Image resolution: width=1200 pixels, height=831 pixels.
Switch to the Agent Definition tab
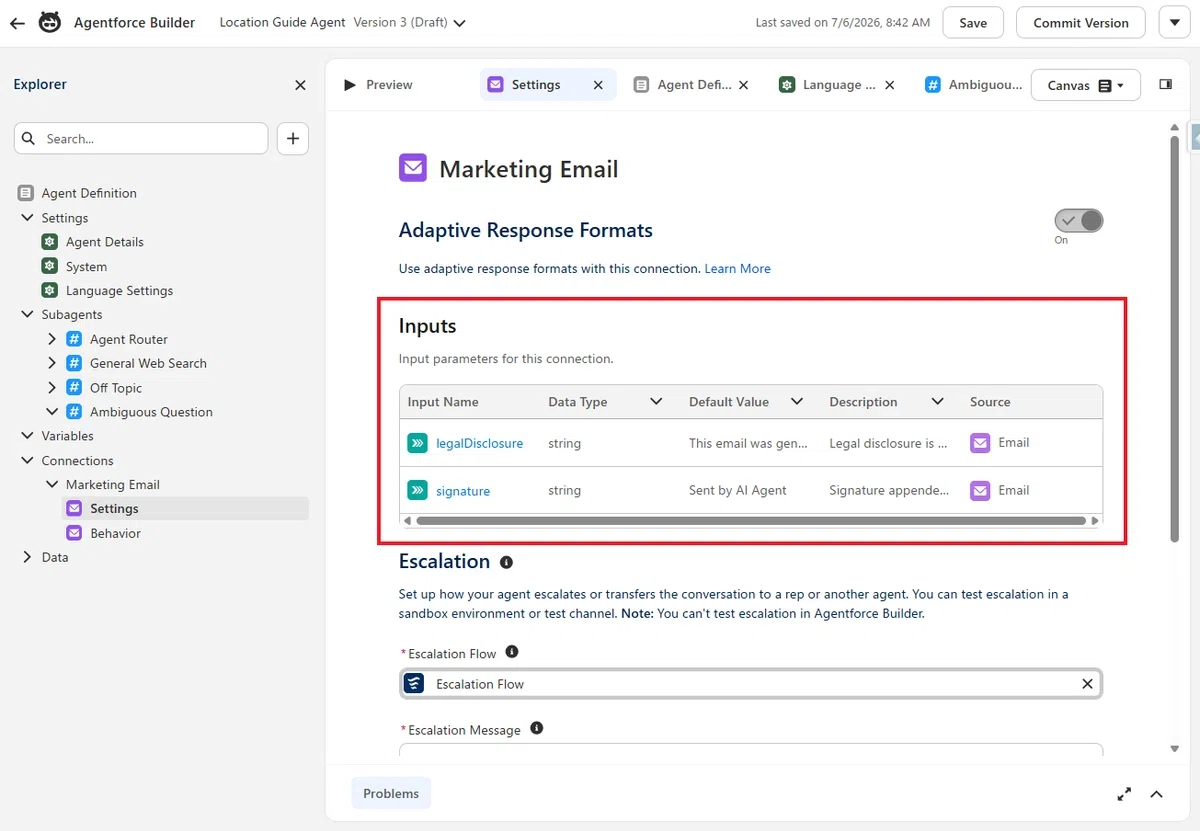click(x=690, y=85)
